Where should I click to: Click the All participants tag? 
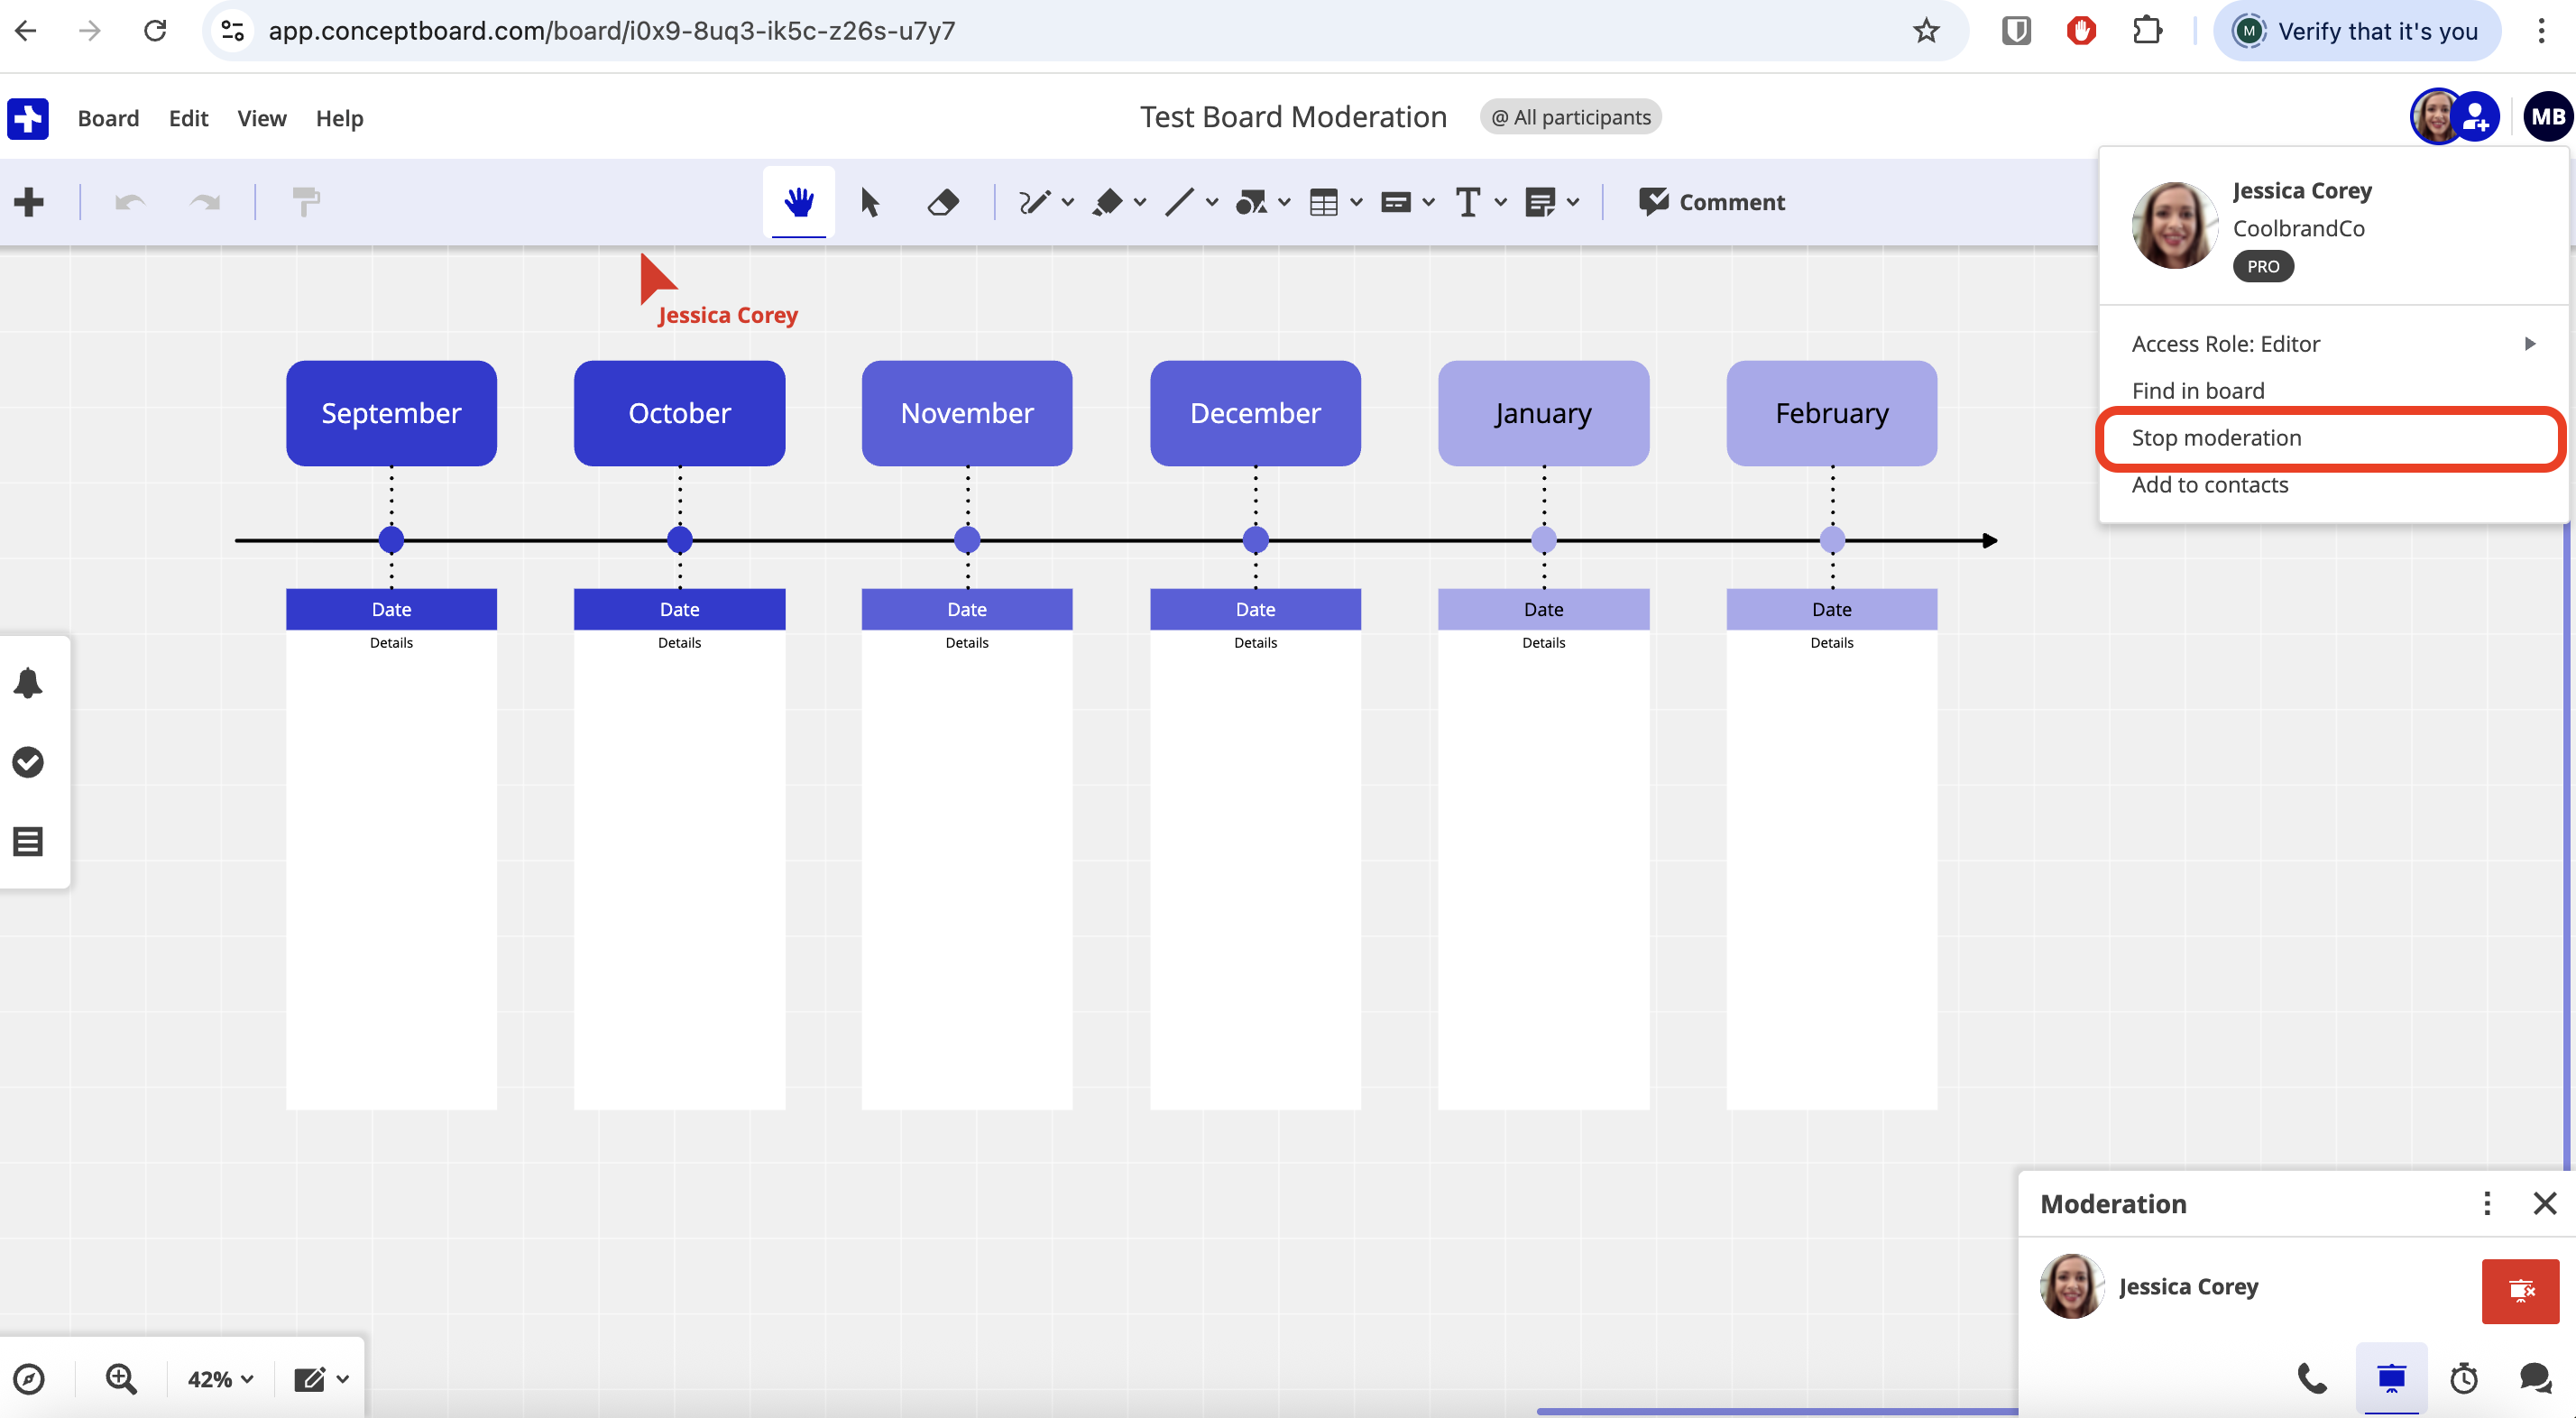1571,117
